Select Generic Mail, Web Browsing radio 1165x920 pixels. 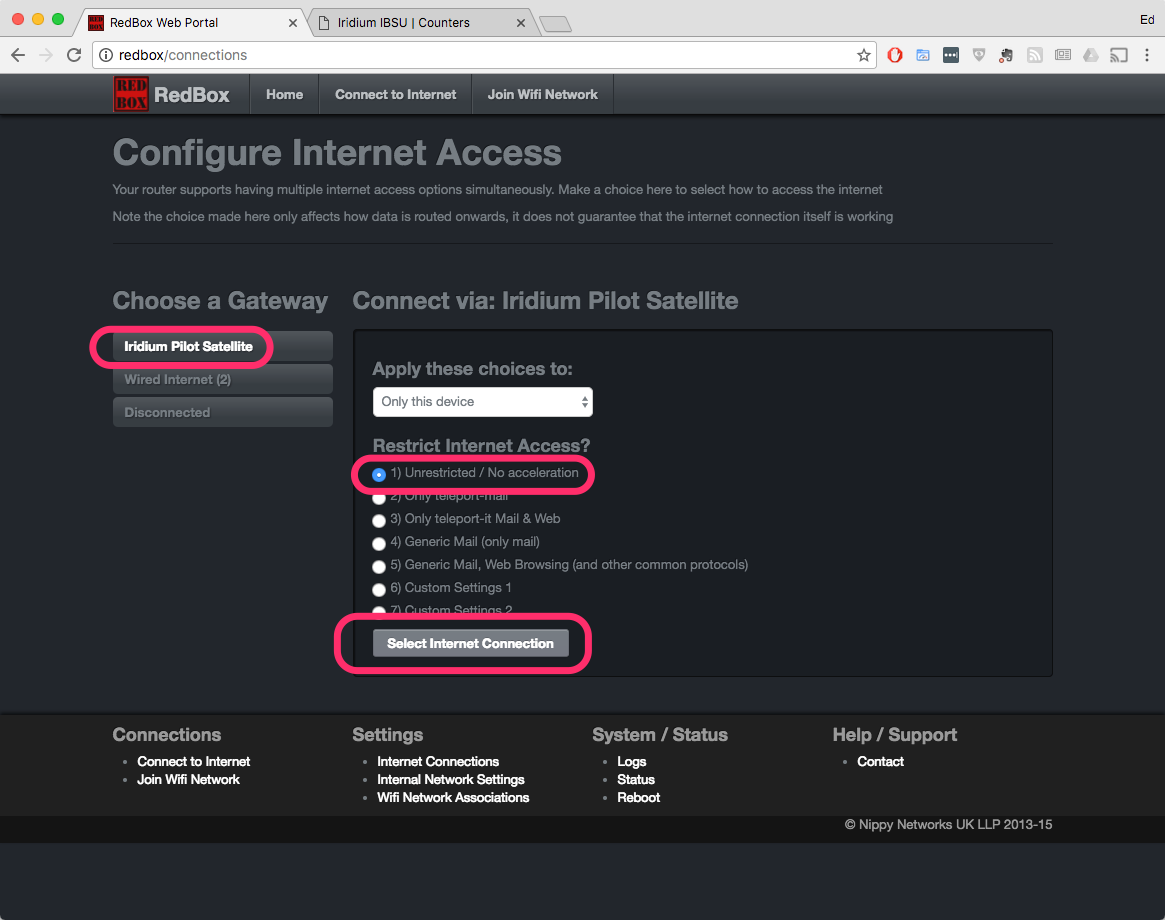pos(379,566)
